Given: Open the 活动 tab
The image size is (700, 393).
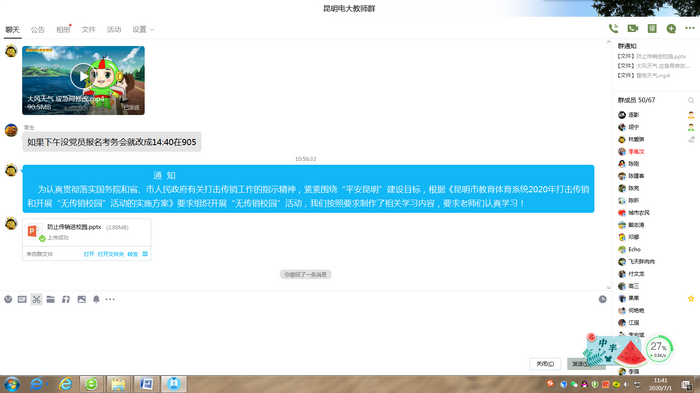Looking at the screenshot, I should 114,29.
